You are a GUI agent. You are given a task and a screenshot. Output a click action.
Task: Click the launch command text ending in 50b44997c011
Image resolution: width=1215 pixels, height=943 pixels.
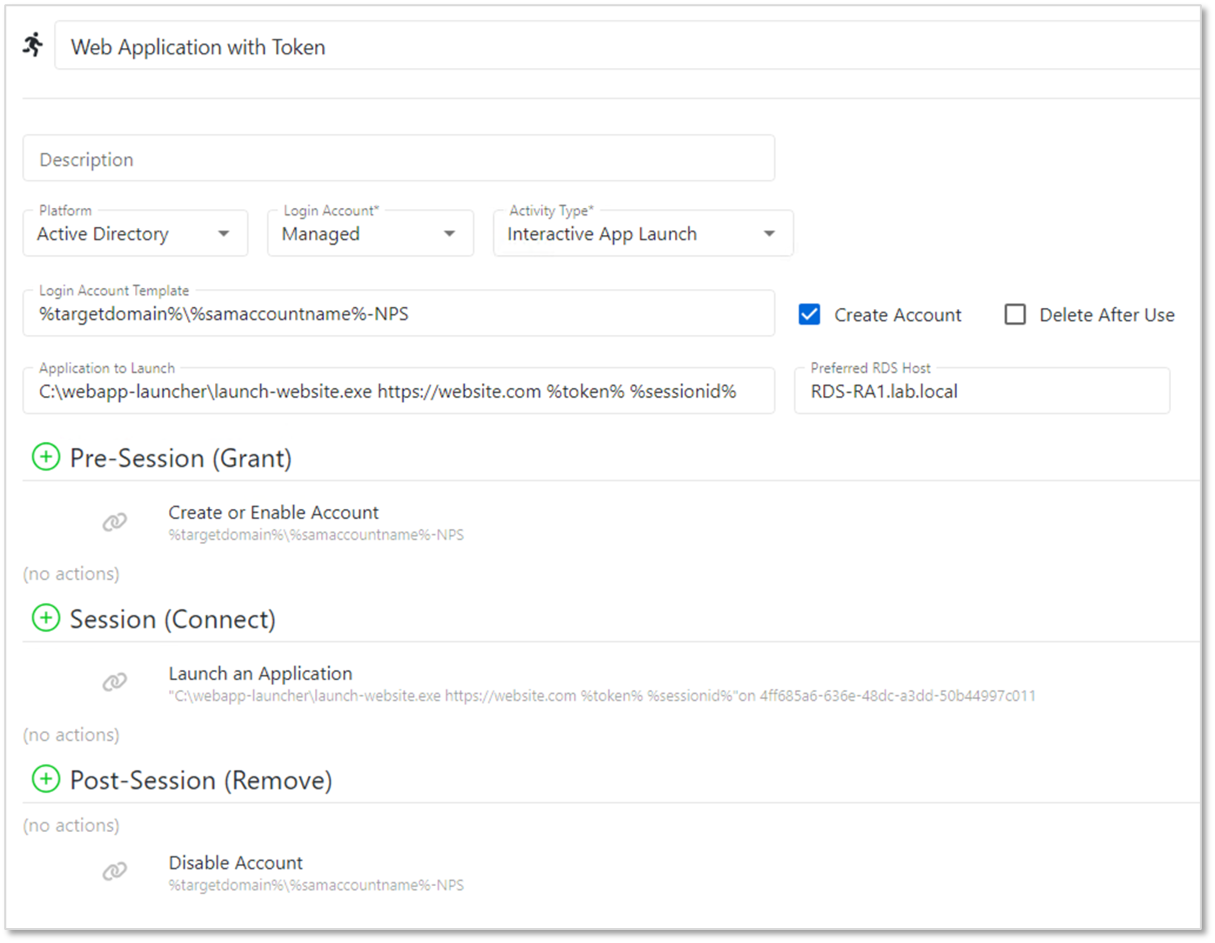pyautogui.click(x=602, y=696)
